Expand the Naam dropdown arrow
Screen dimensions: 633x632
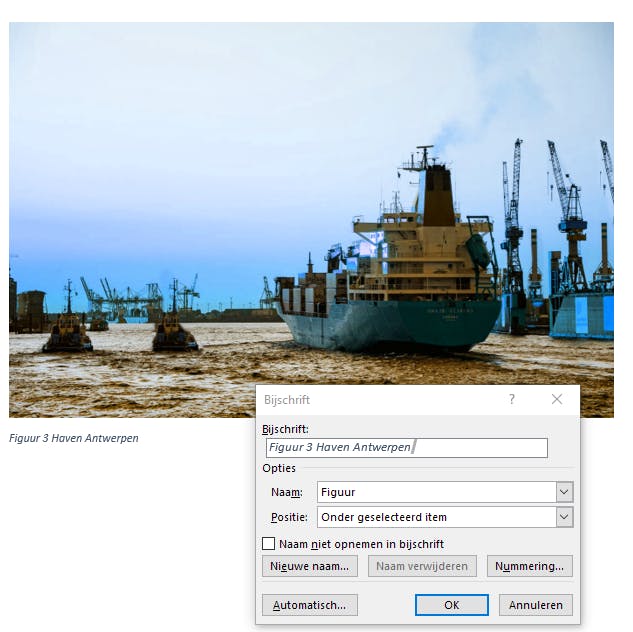click(x=564, y=492)
